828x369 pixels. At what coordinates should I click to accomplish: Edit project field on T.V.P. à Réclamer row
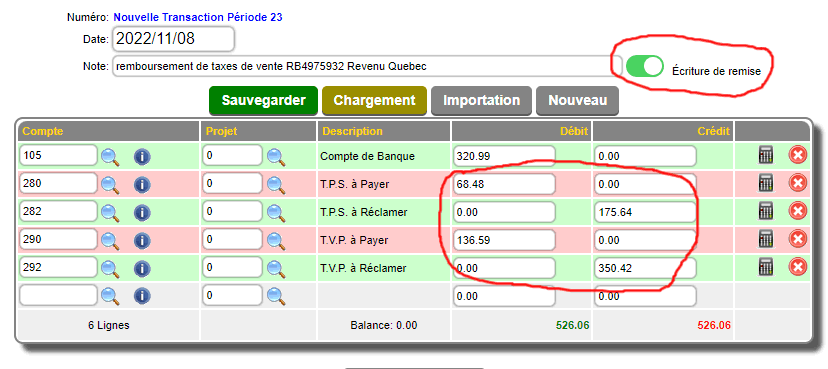coord(232,268)
